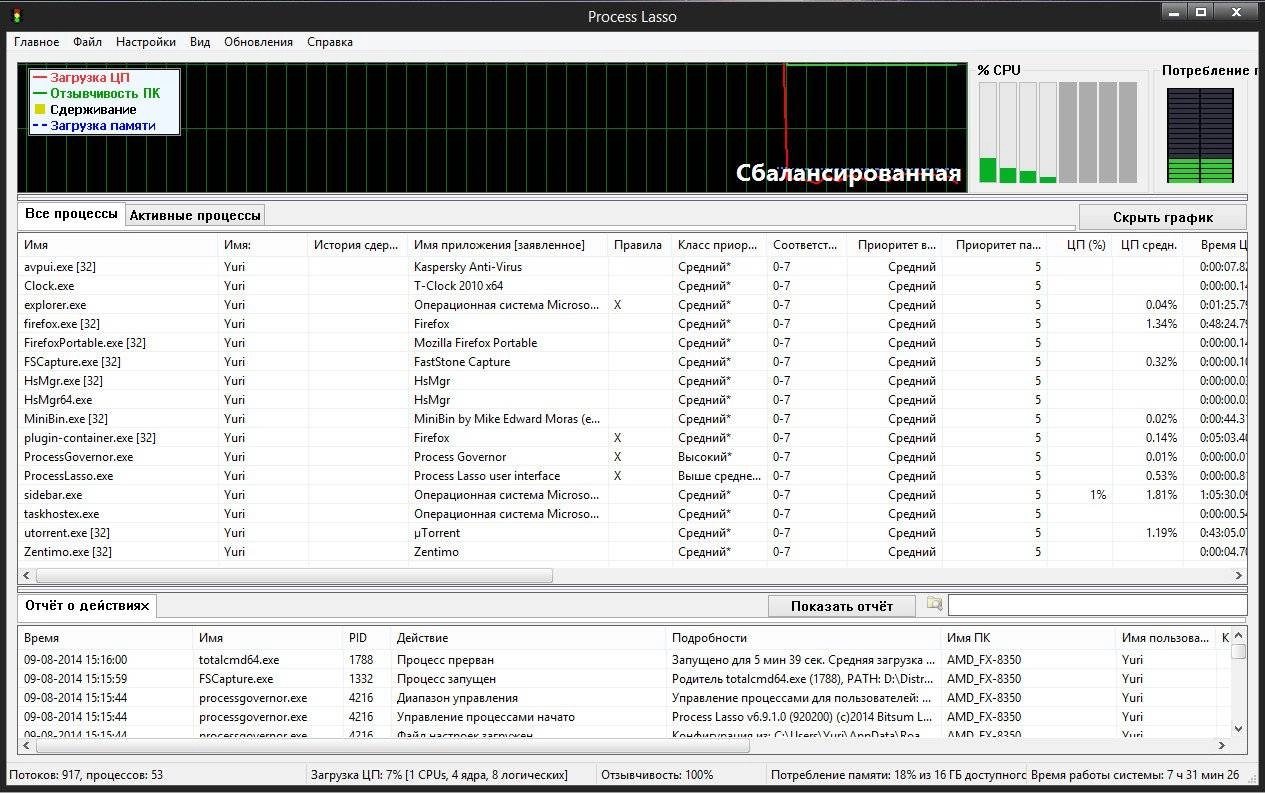Click the Показать отчёт button
Viewport: 1265px width, 793px height.
pyautogui.click(x=842, y=606)
